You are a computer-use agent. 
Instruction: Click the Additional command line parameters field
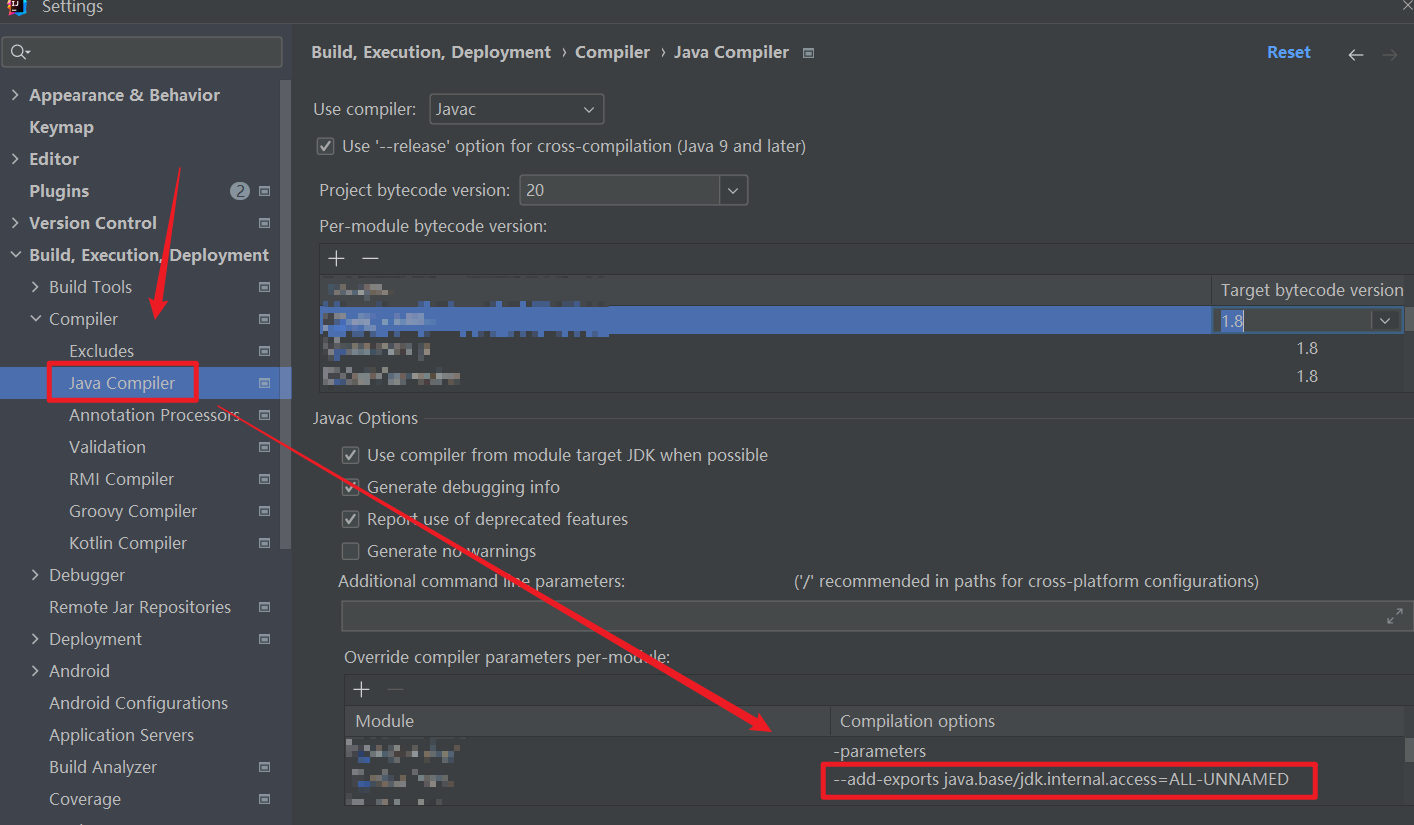860,616
